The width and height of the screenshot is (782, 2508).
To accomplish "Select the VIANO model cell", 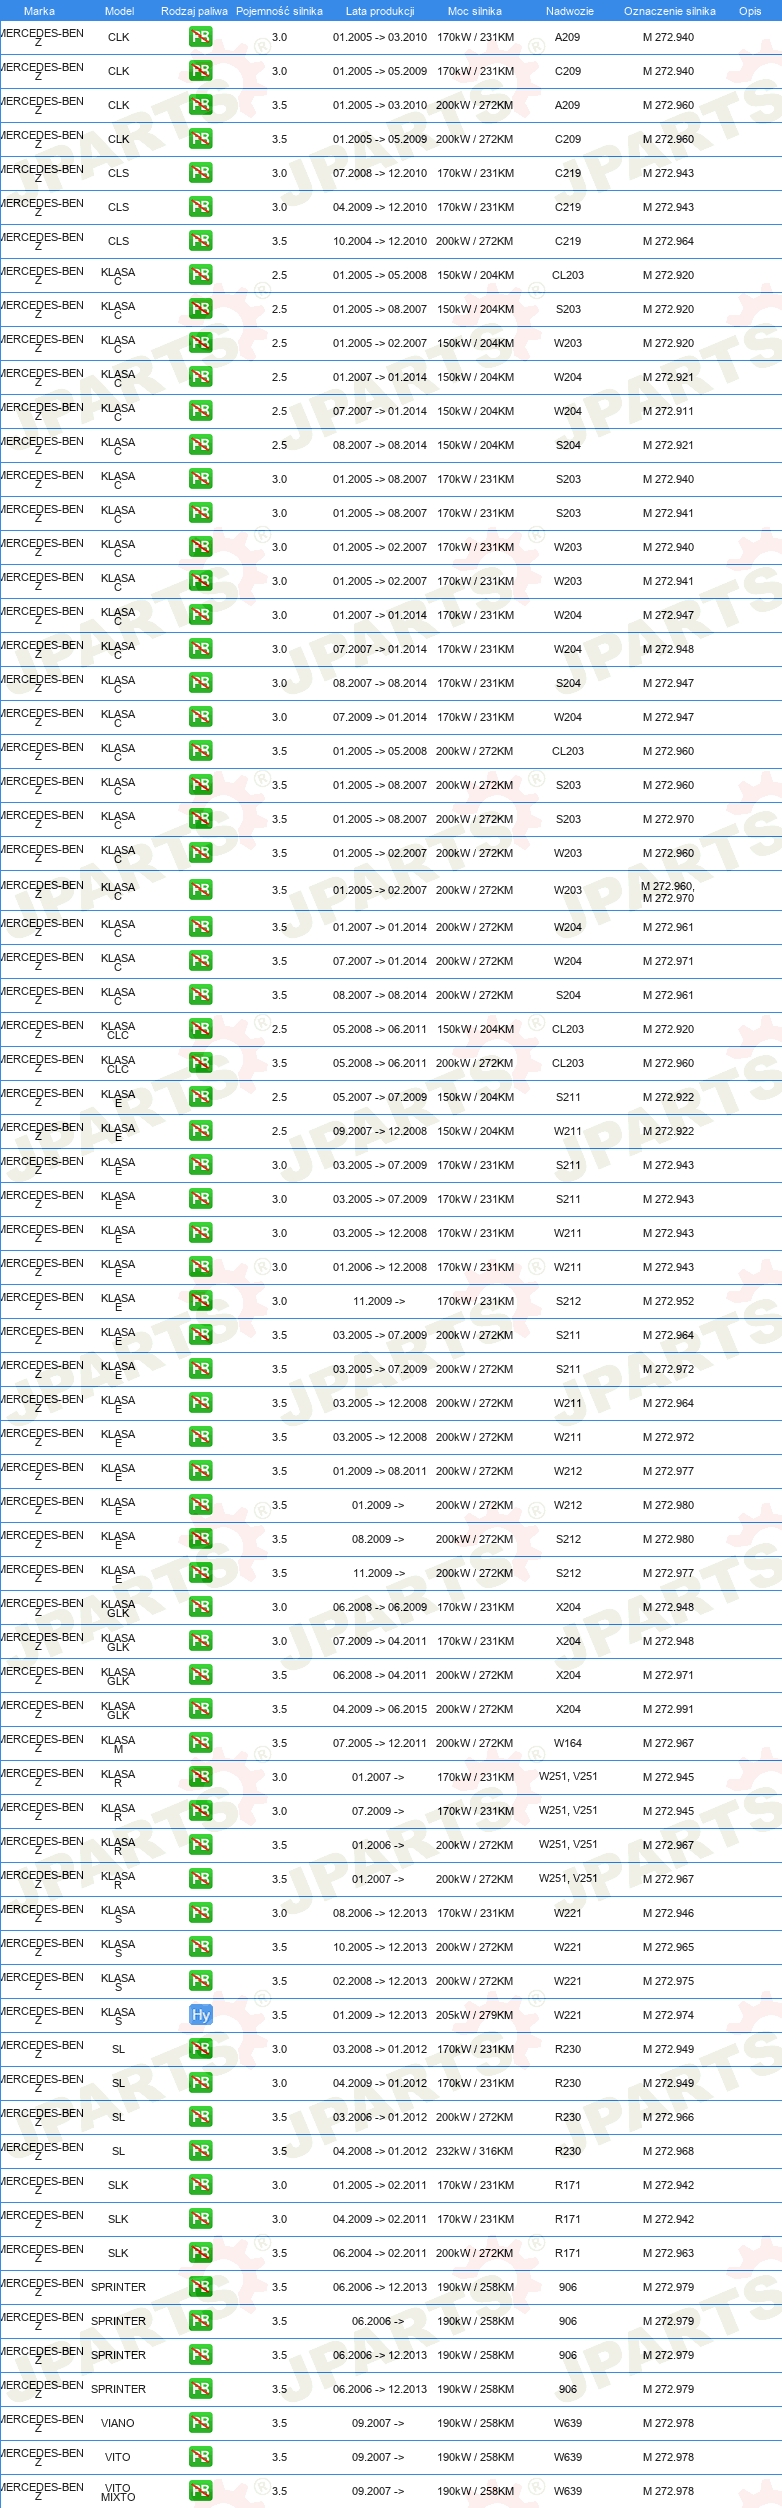I will (x=118, y=2423).
